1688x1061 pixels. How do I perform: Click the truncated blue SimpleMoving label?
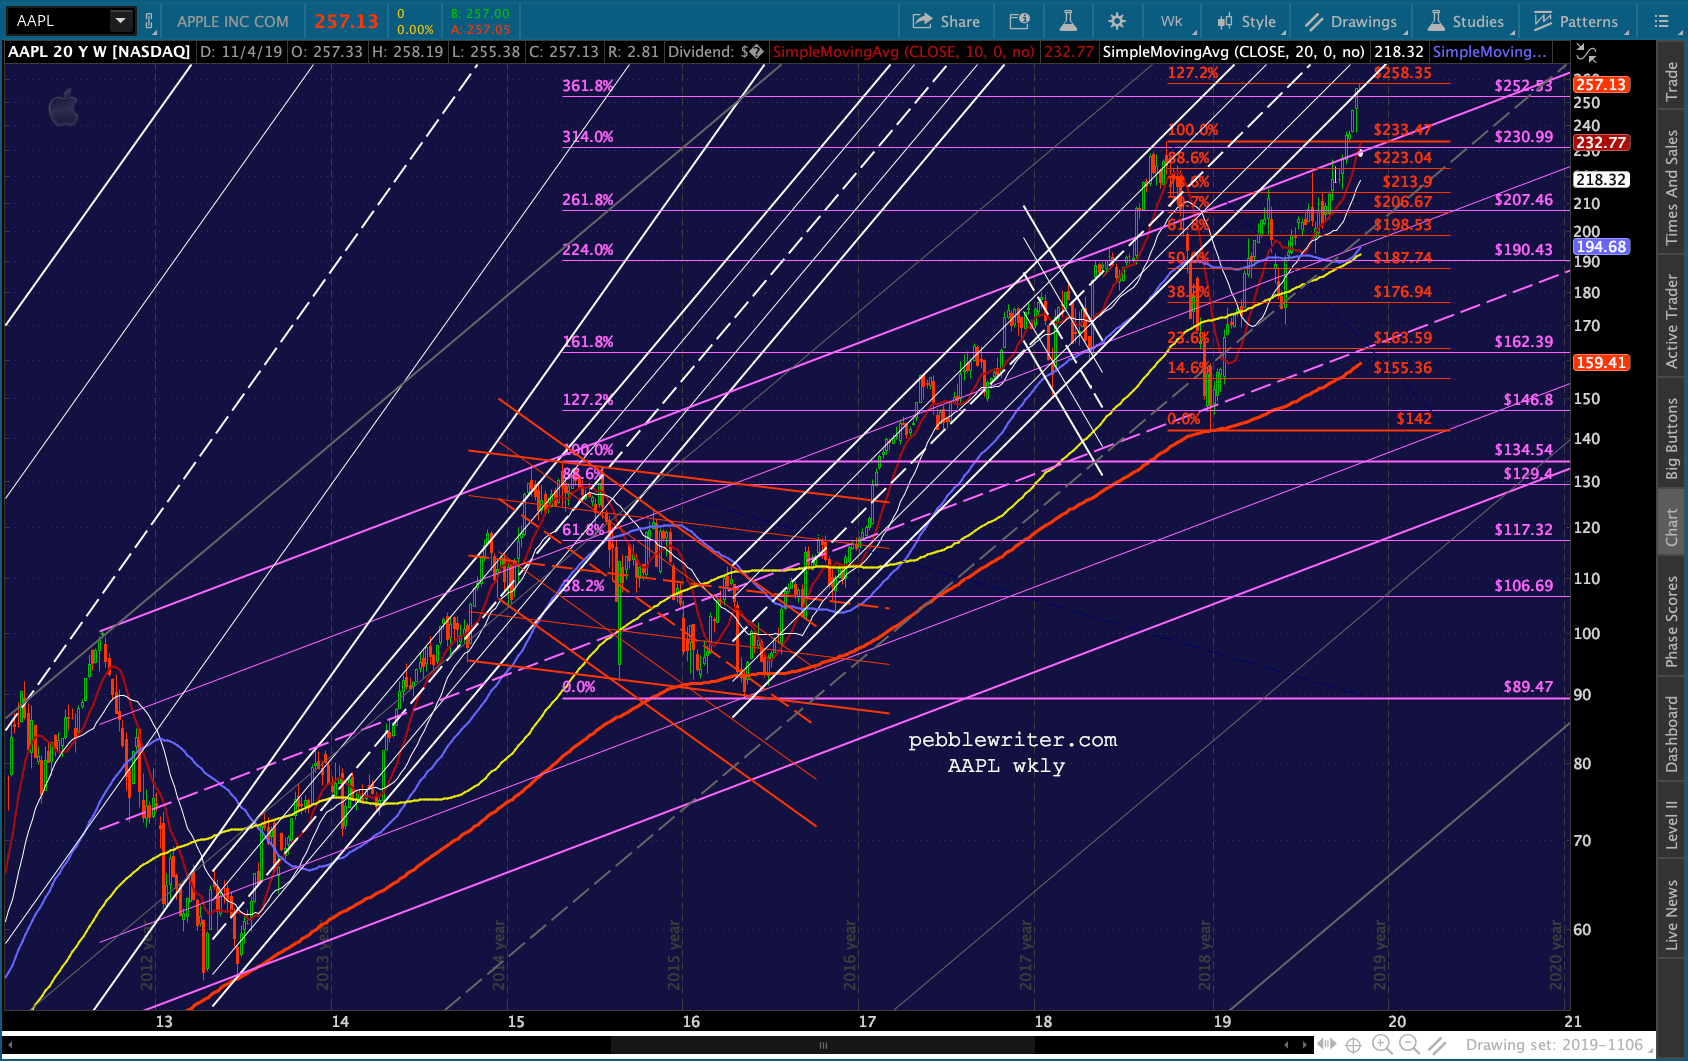(1489, 52)
